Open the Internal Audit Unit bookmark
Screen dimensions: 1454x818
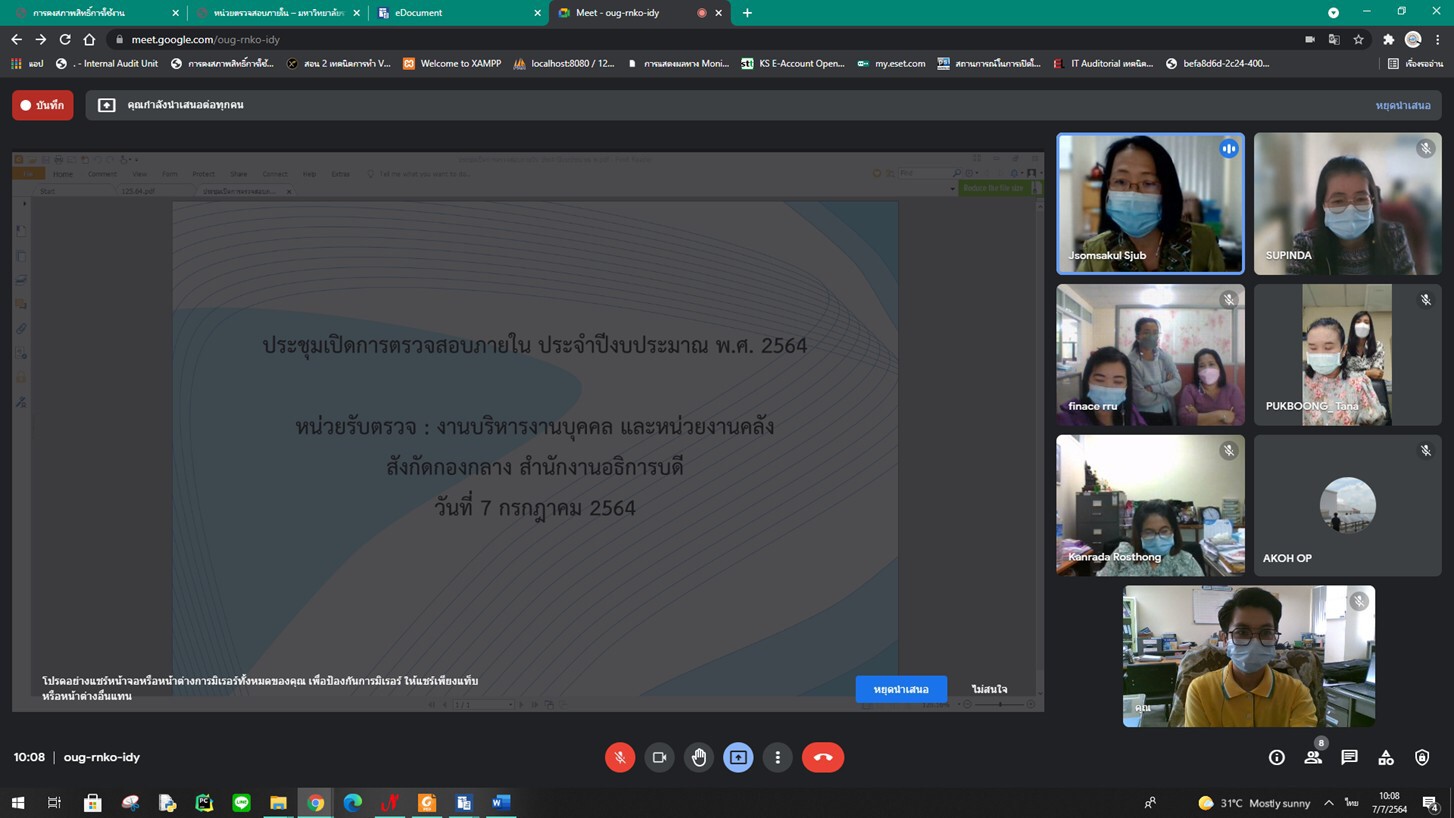point(107,63)
